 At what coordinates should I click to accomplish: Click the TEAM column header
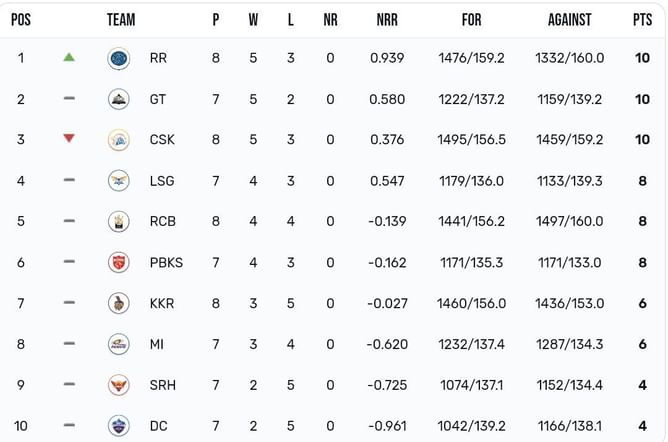pos(121,19)
